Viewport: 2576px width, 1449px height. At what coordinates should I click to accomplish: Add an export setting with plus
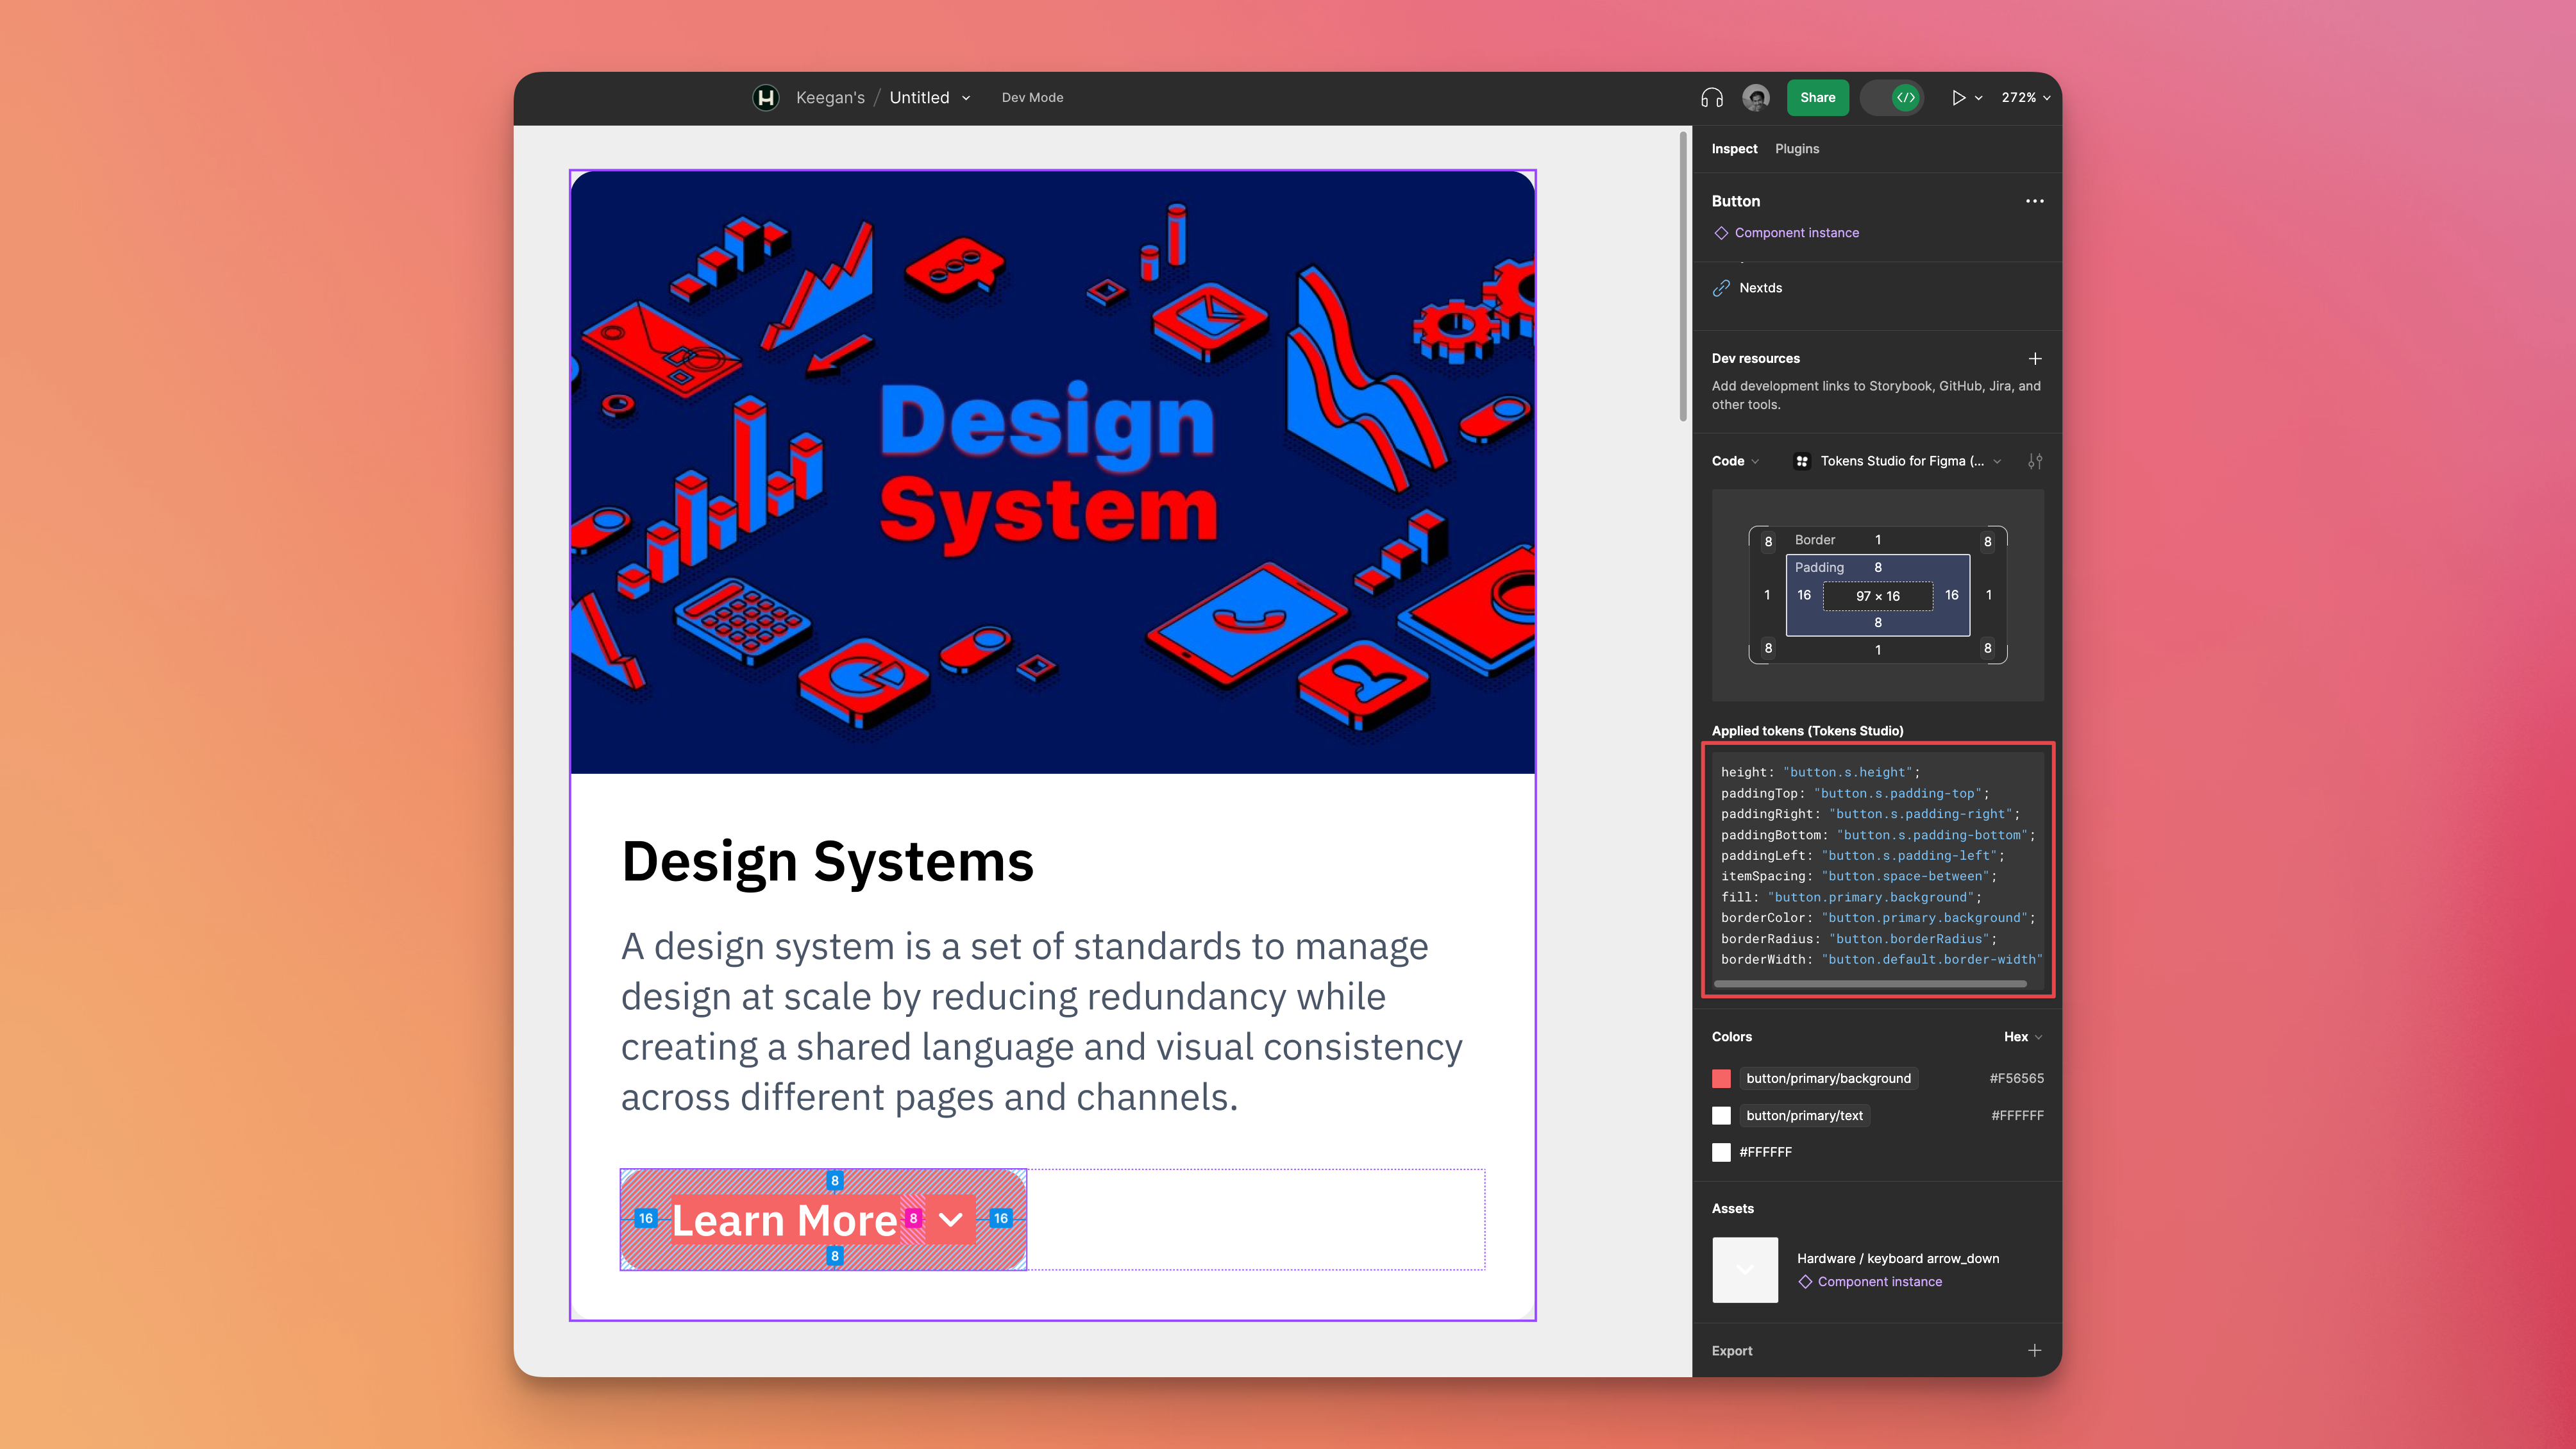pos(2034,1350)
